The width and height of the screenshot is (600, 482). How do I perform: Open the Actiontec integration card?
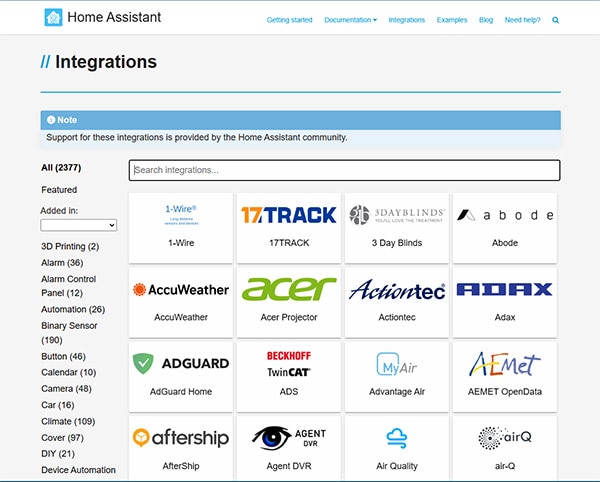[397, 302]
